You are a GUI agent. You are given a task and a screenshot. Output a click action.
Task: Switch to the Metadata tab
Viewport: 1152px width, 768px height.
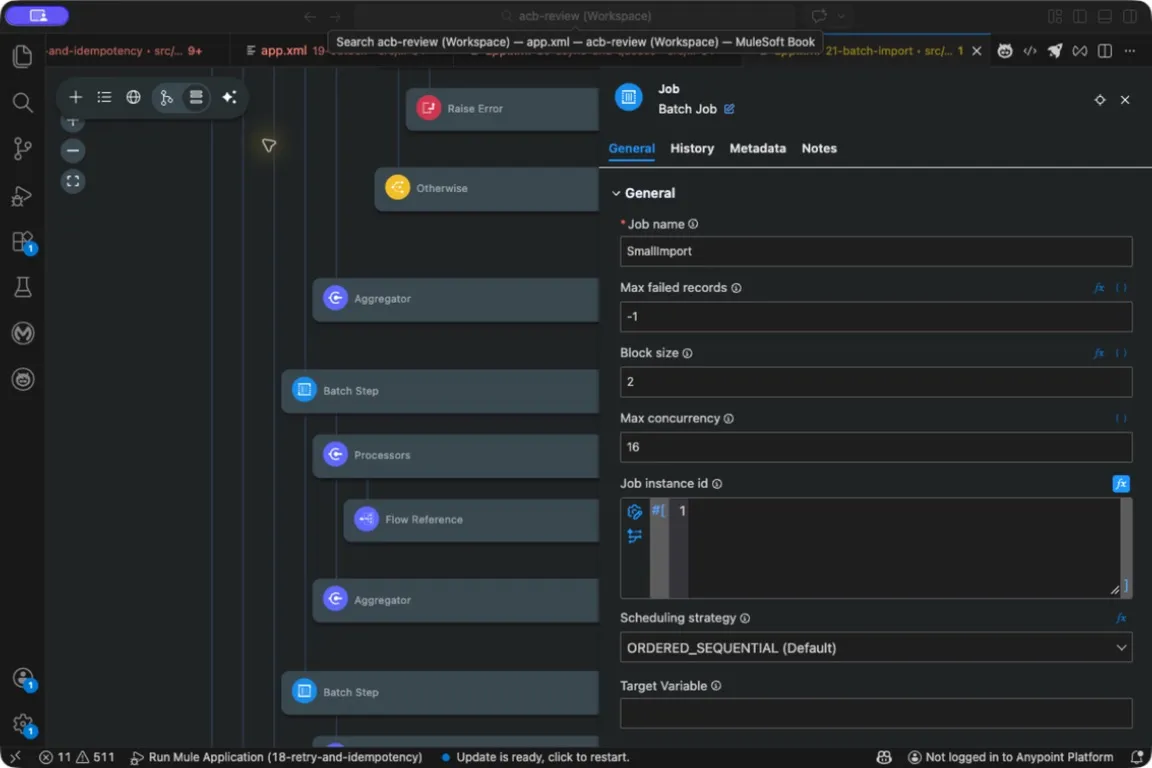tap(757, 148)
